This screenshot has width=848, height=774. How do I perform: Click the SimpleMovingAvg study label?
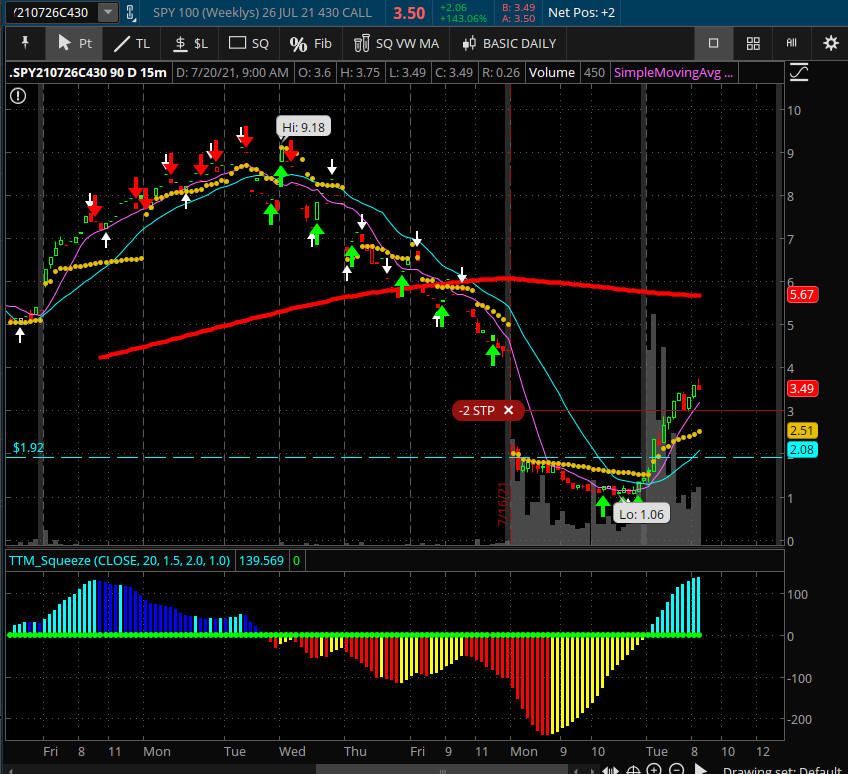point(673,72)
